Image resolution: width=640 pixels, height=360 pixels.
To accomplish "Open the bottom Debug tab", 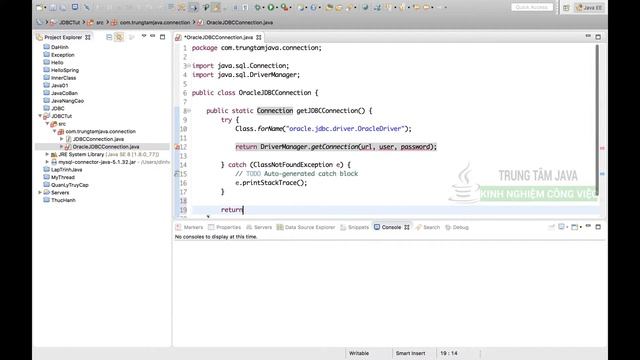I will [457, 227].
